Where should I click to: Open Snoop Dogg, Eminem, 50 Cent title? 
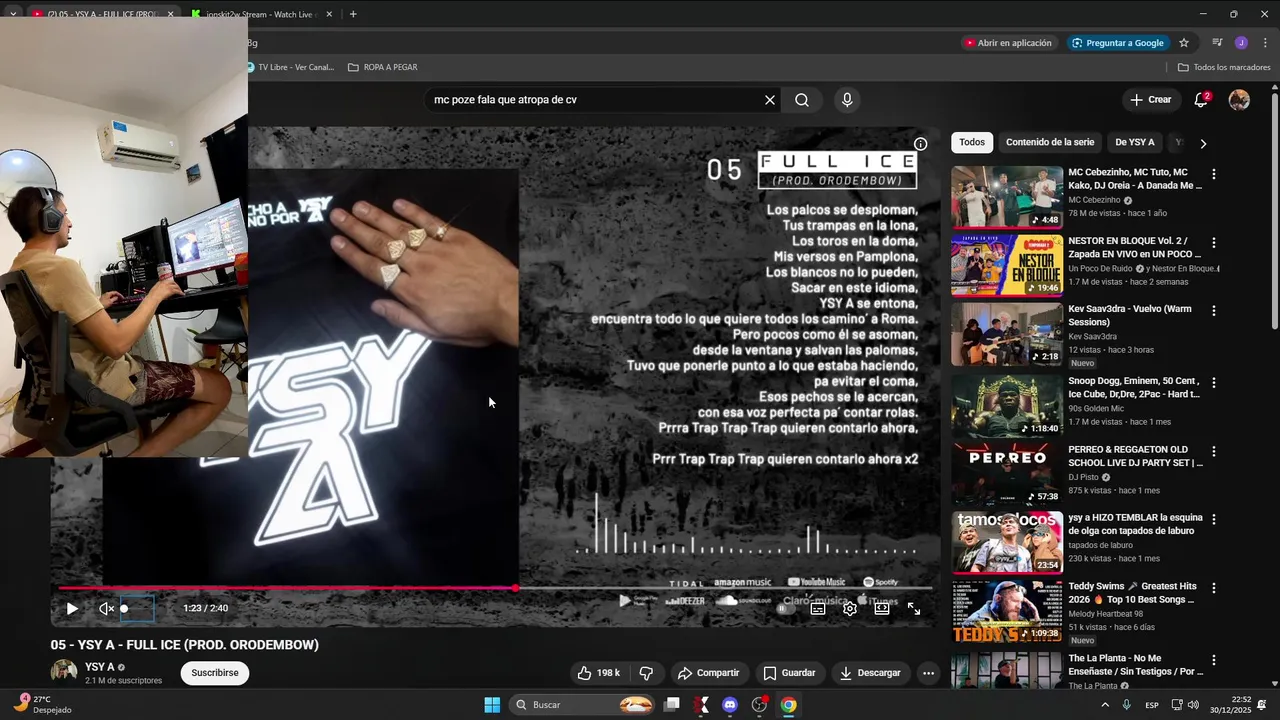click(x=1134, y=388)
